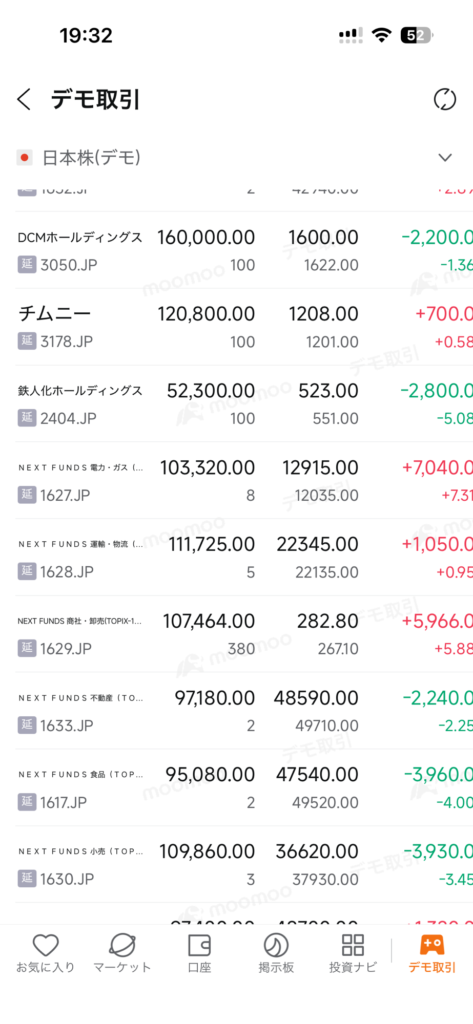Open 投資ナビ grid icon

(x=353, y=945)
